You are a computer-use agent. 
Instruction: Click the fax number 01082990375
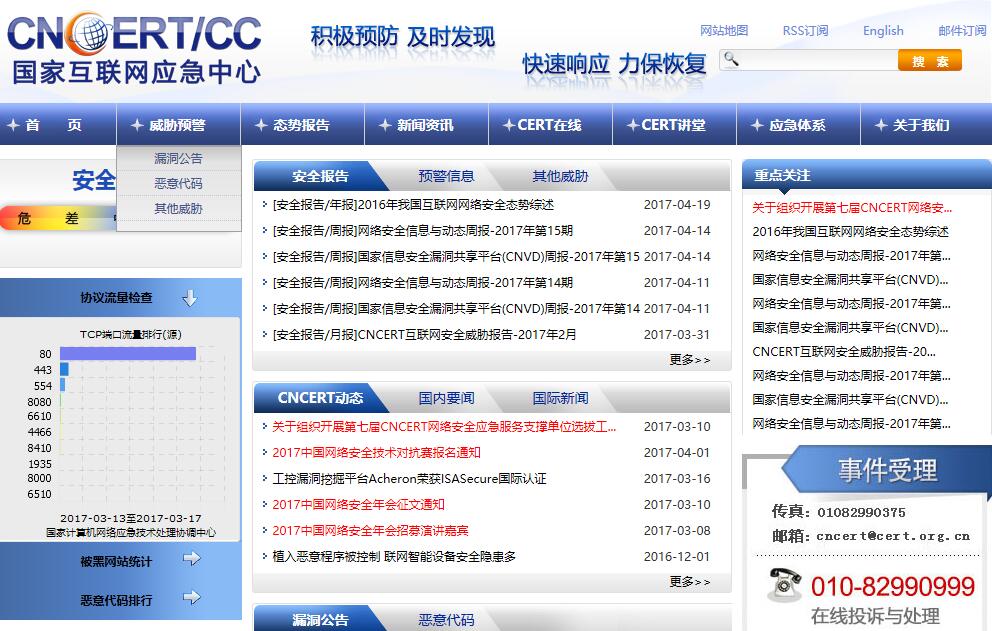coord(861,512)
